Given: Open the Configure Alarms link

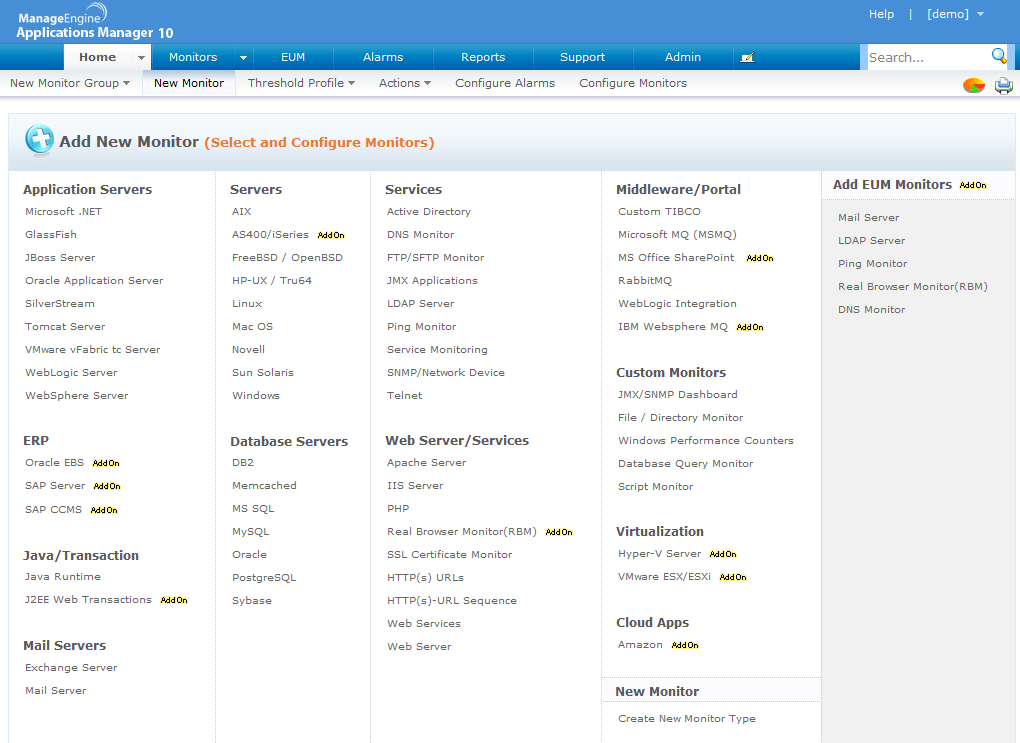Looking at the screenshot, I should pyautogui.click(x=505, y=83).
